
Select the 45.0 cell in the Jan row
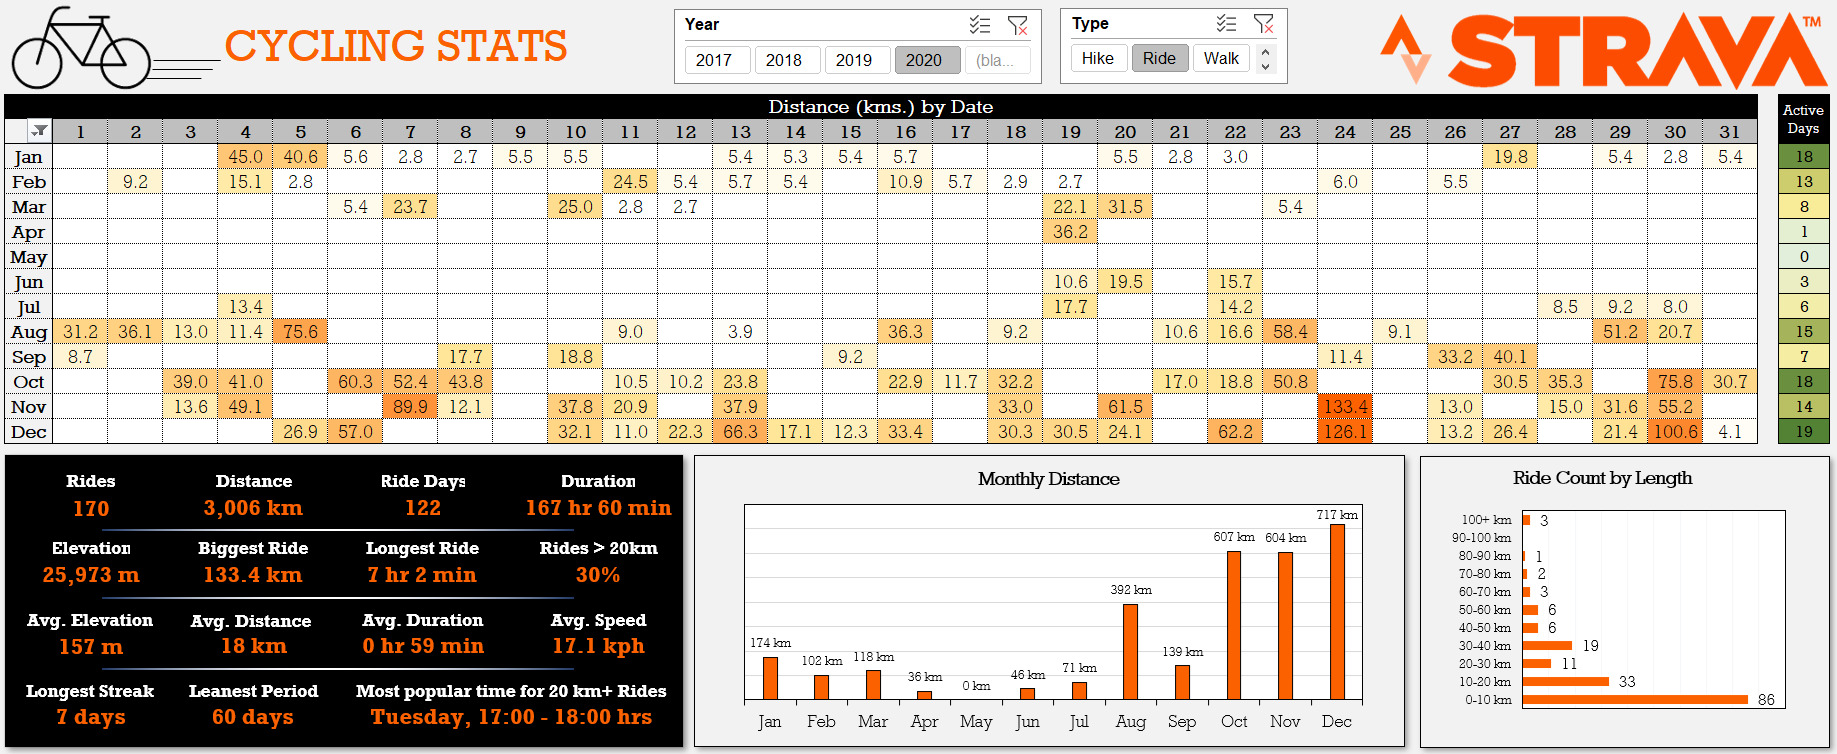click(245, 157)
